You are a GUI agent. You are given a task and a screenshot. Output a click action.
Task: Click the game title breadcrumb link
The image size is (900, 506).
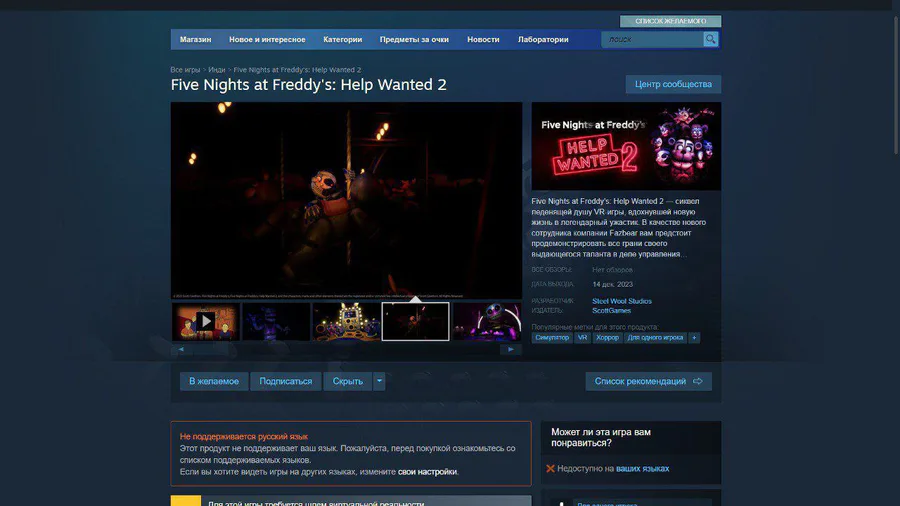coord(297,69)
